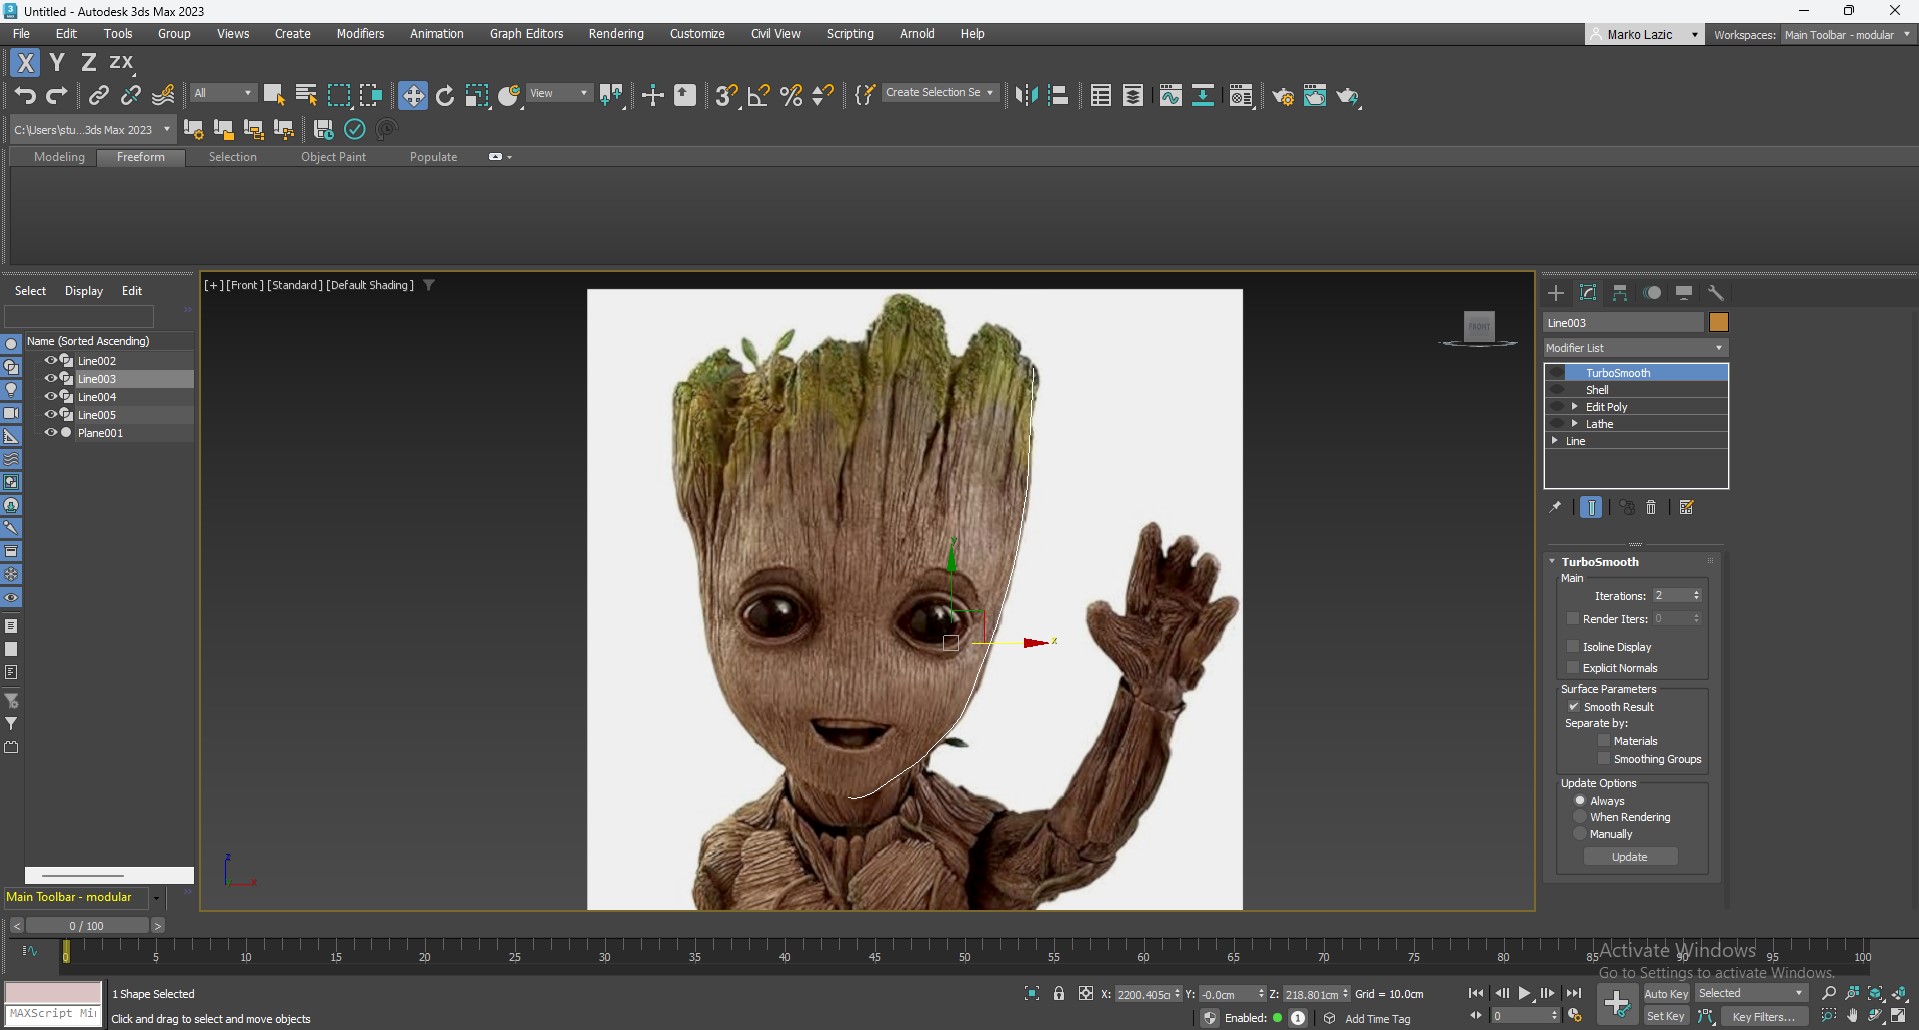
Task: Restrict to Z axis button
Action: pyautogui.click(x=88, y=62)
